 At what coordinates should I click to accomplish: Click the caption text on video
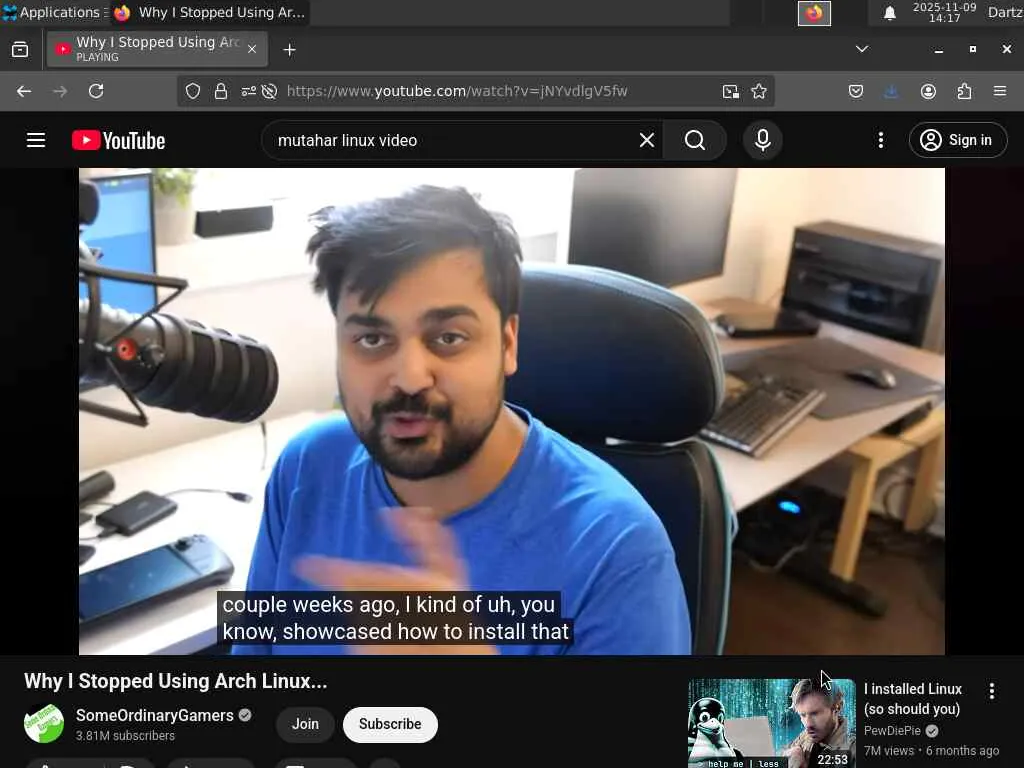[x=395, y=618]
